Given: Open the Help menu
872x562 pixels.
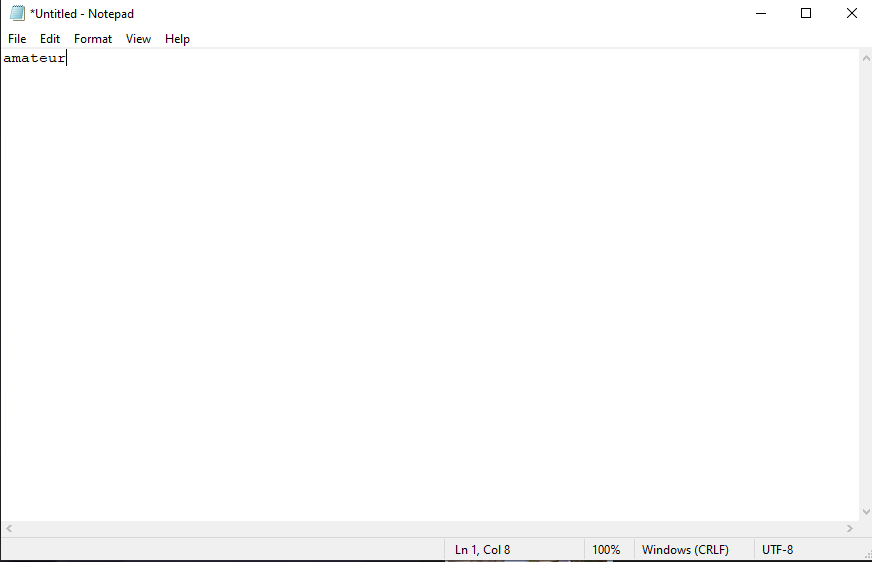Looking at the screenshot, I should 177,39.
